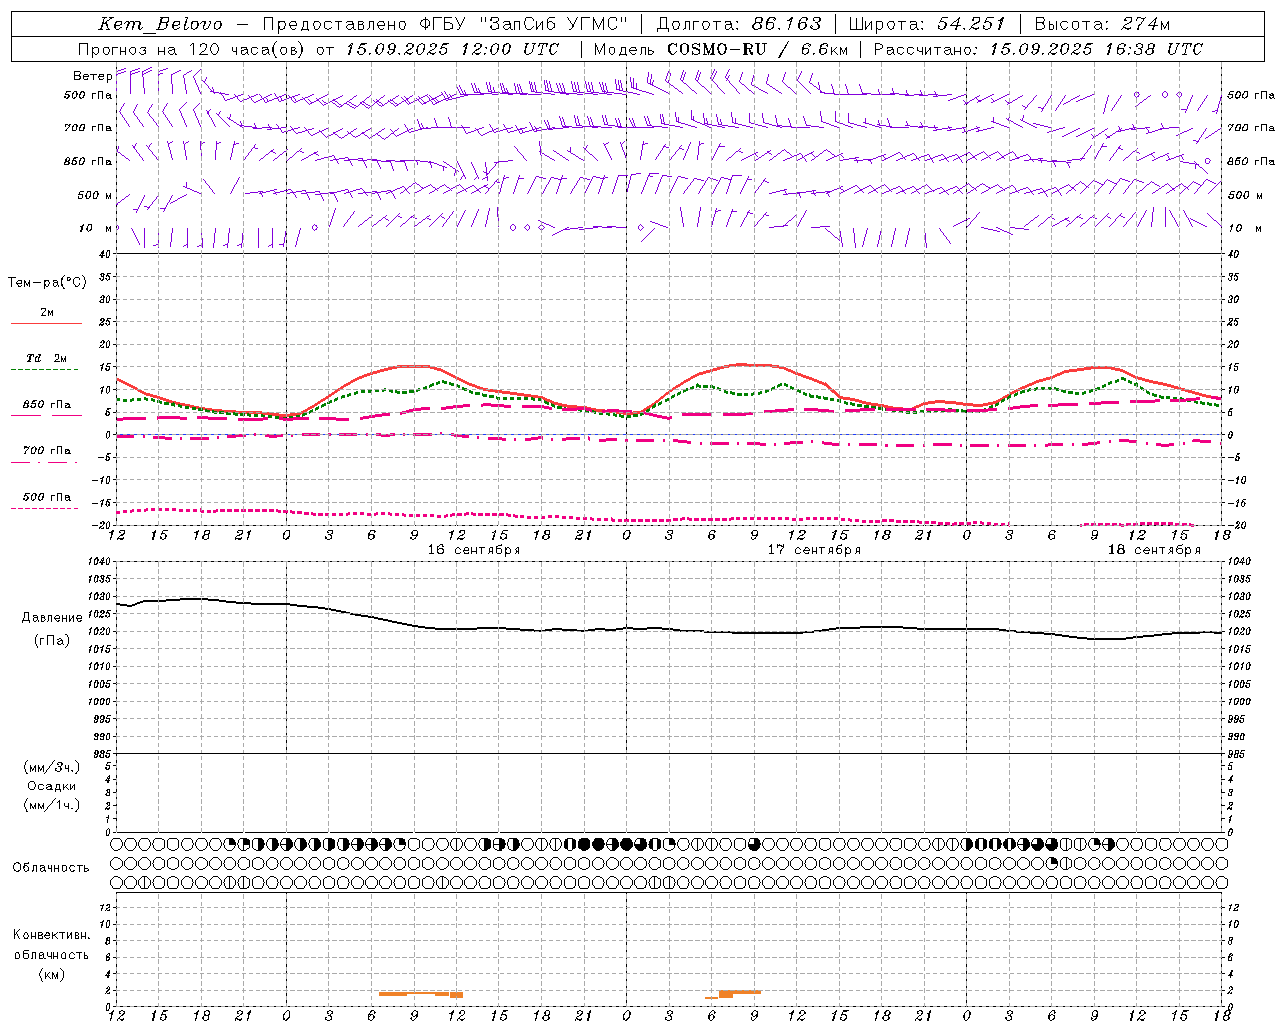
Task: Click the Высота: 274м value
Action: coord(1102,24)
